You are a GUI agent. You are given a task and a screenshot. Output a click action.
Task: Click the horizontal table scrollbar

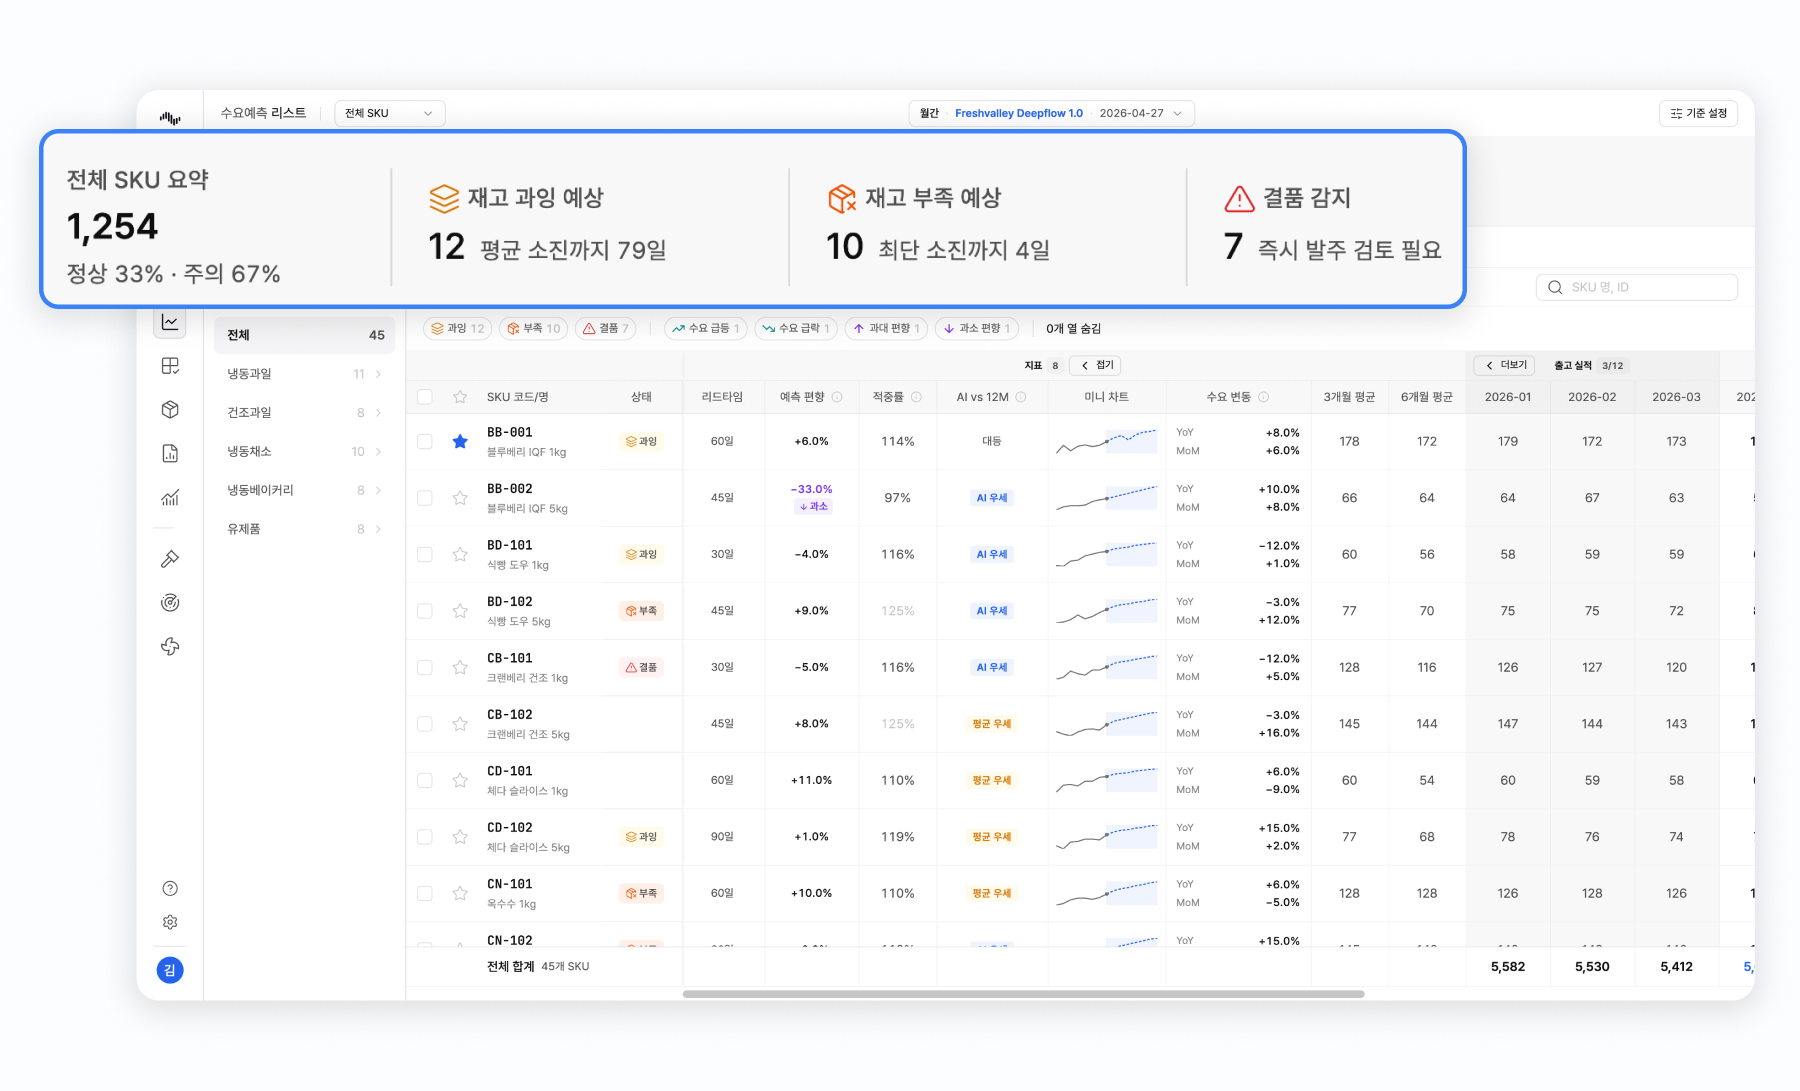click(x=1023, y=994)
